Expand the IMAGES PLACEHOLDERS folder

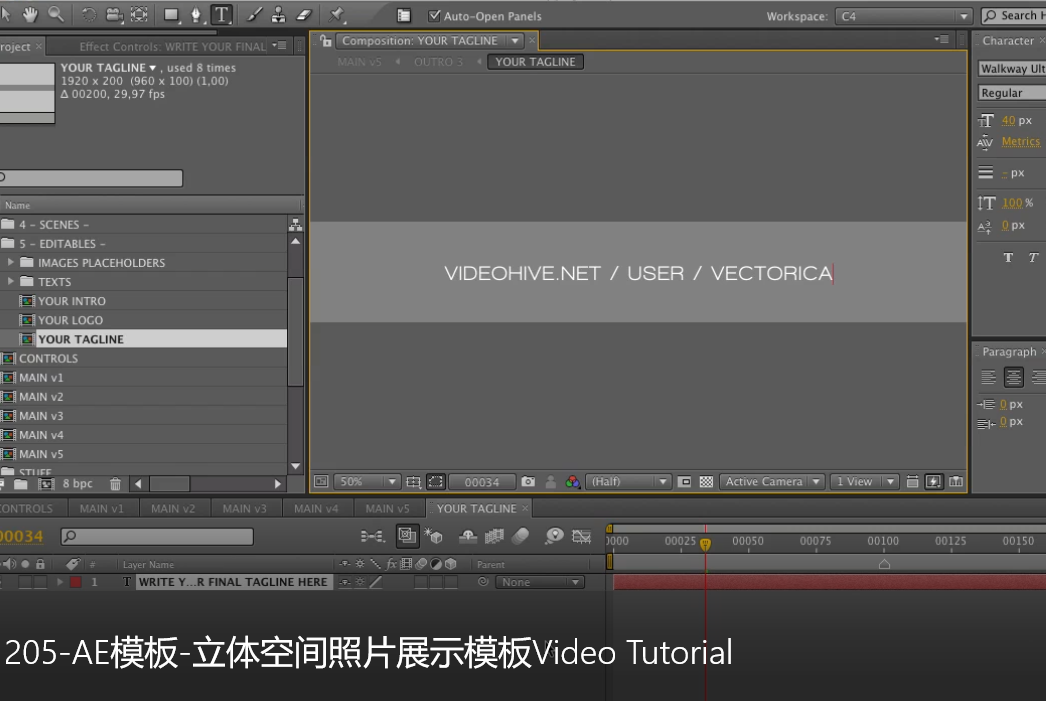point(11,263)
